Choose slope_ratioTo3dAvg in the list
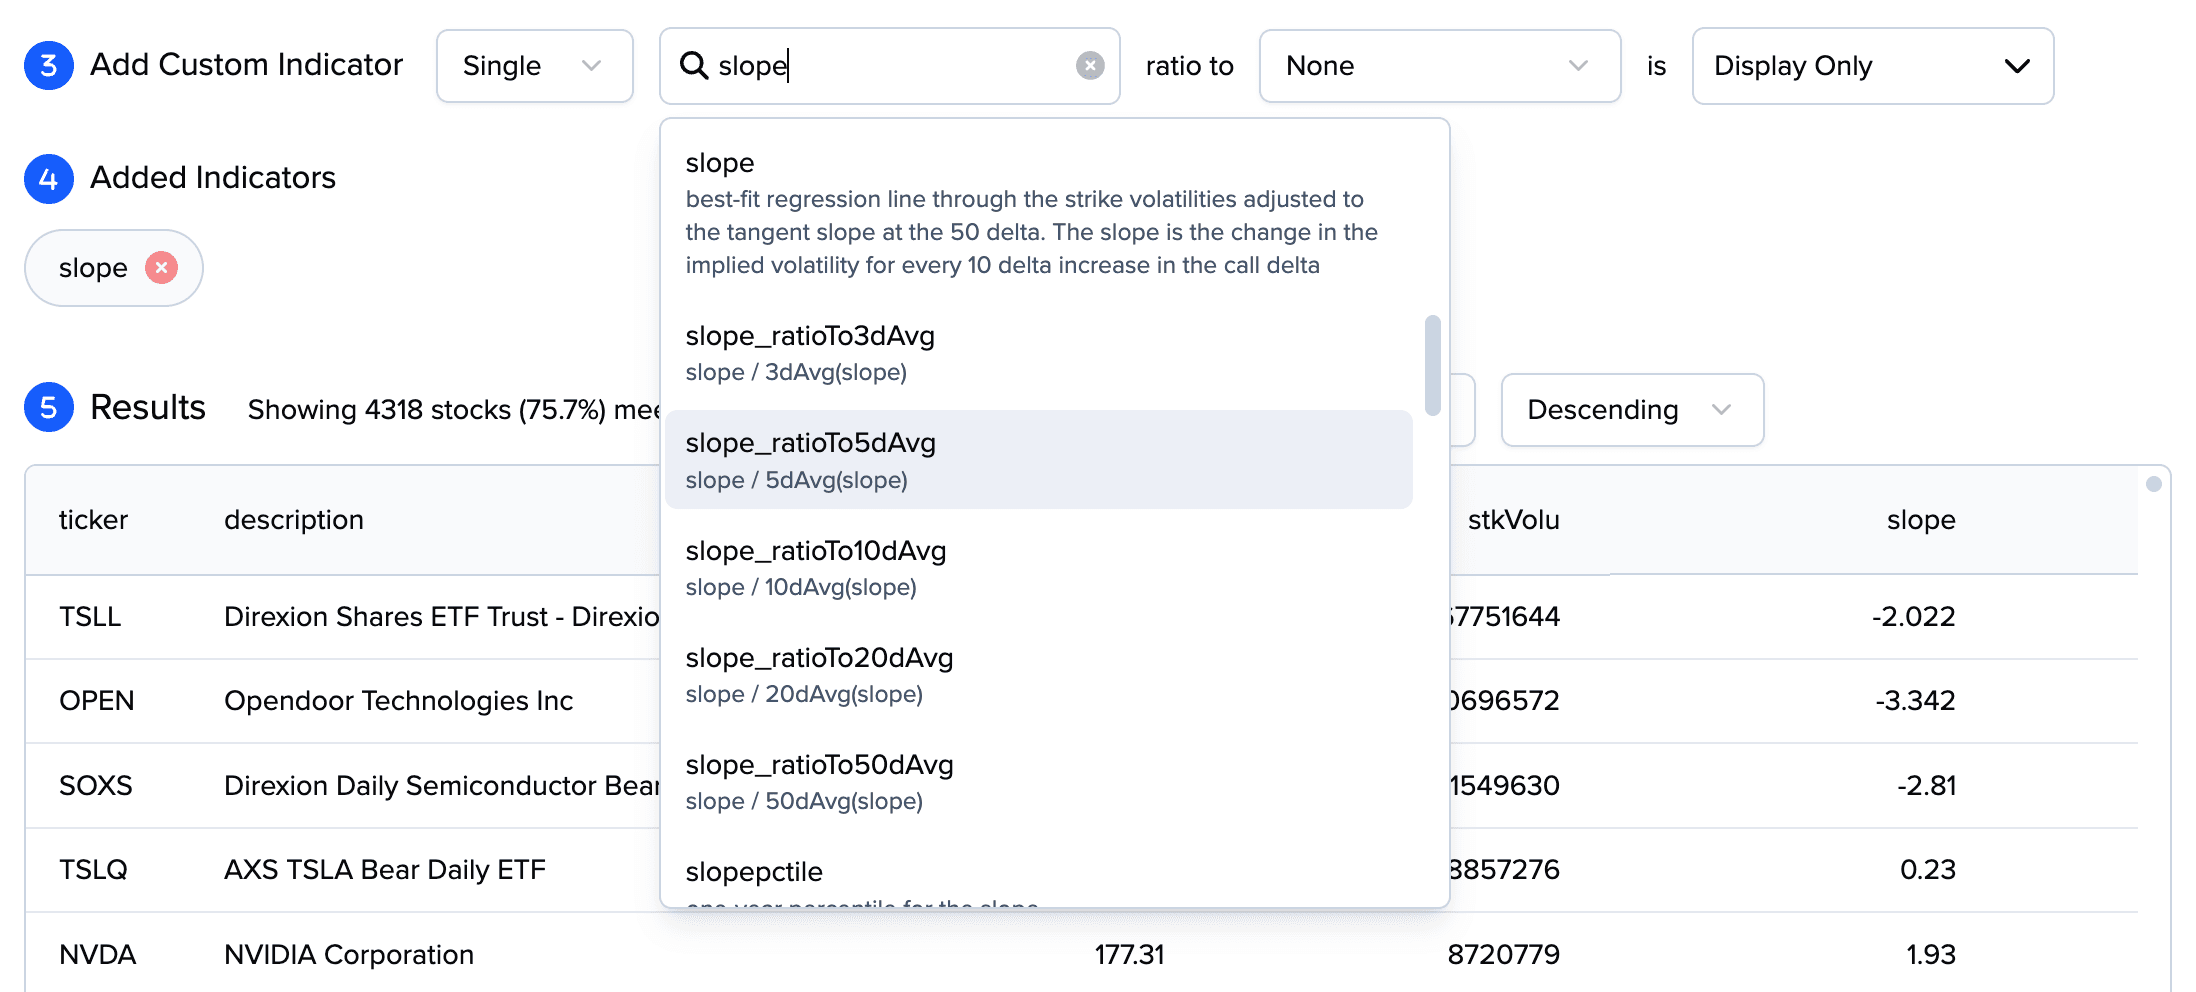The width and height of the screenshot is (2196, 992). 1039,353
